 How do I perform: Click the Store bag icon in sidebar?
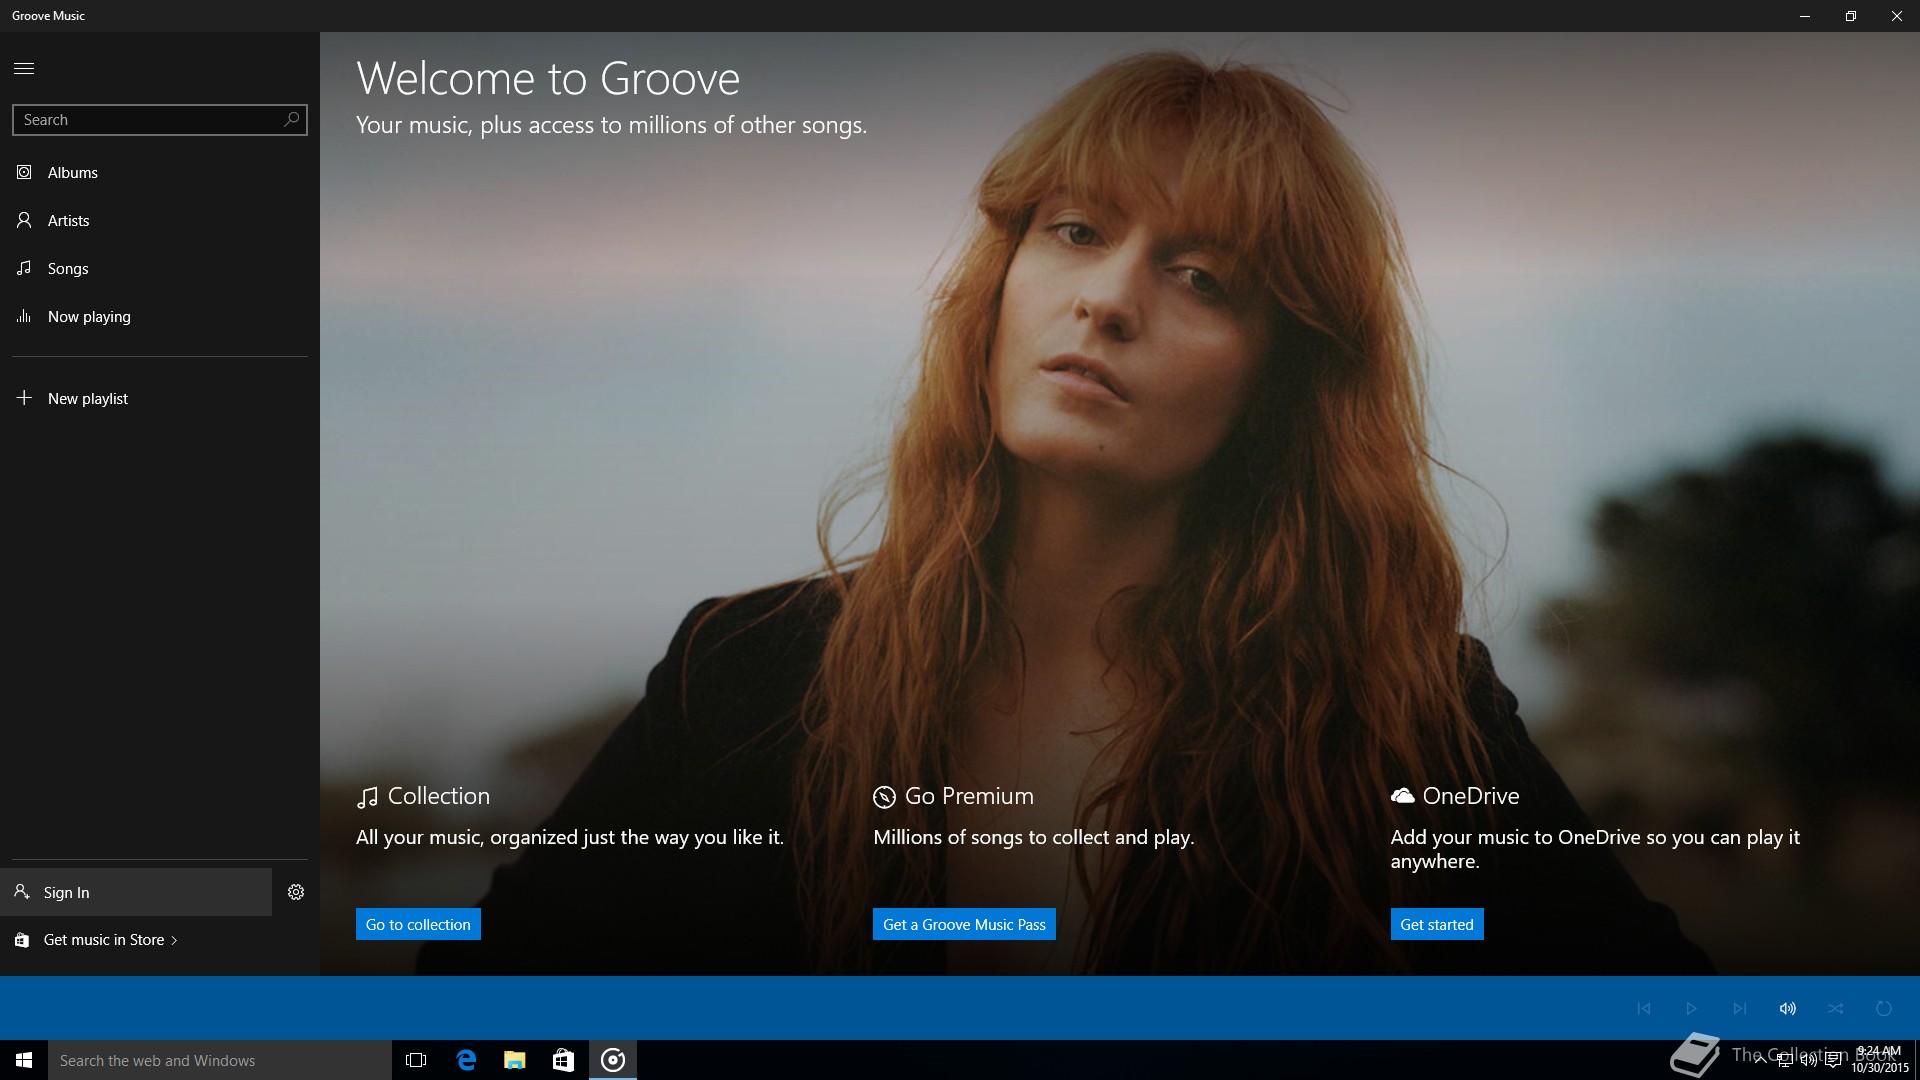click(x=22, y=940)
